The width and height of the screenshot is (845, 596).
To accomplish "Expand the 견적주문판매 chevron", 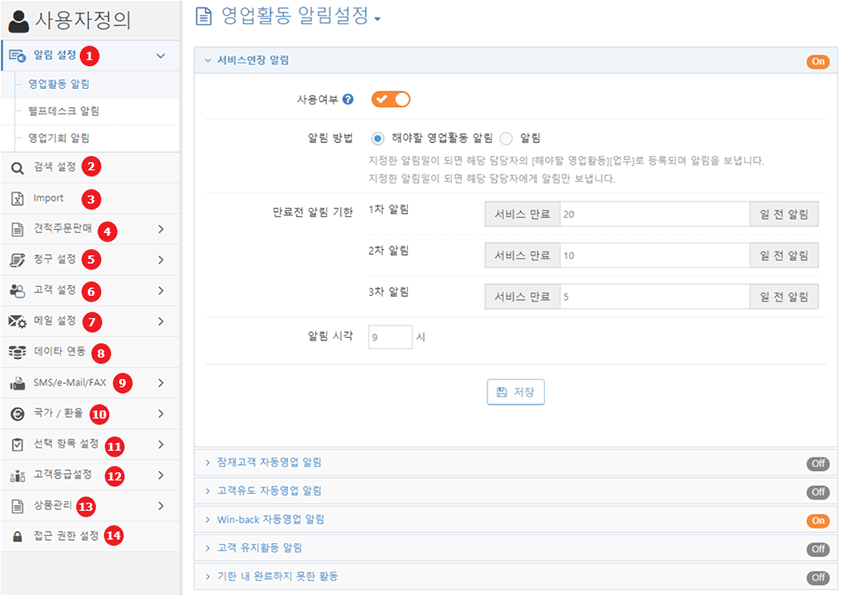I will [x=161, y=229].
